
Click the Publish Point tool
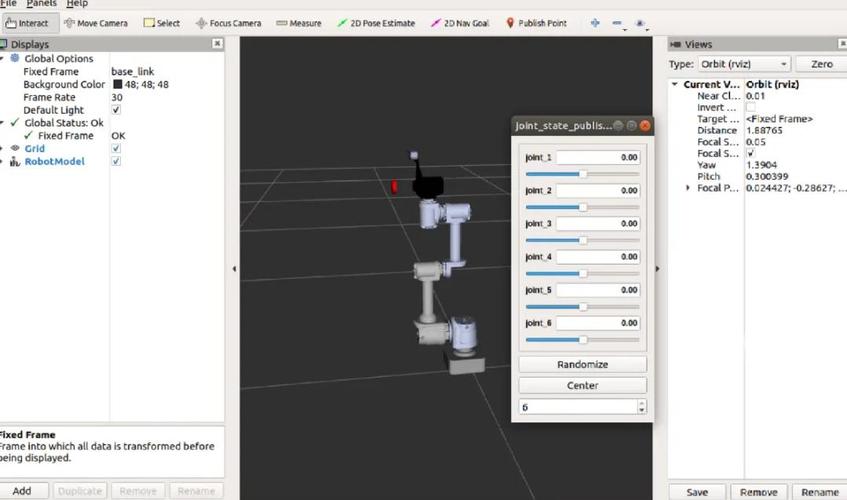536,23
